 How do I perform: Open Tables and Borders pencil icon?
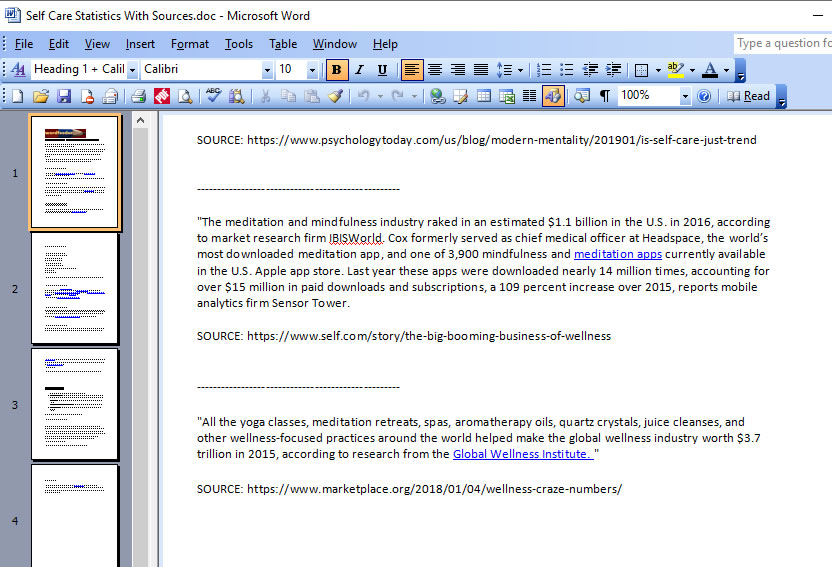[461, 96]
